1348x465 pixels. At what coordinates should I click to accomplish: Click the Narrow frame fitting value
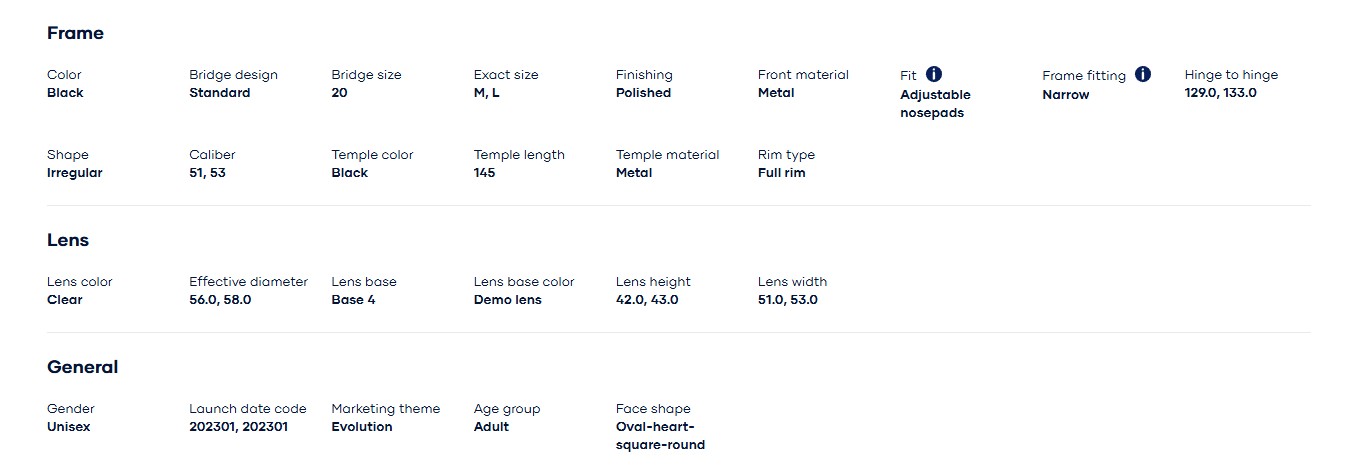tap(1066, 95)
